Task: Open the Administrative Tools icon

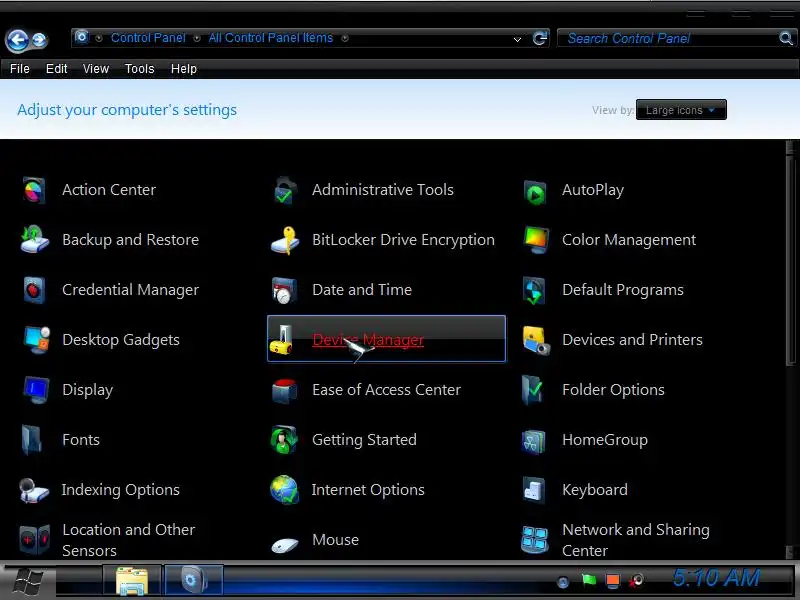Action: pyautogui.click(x=284, y=190)
